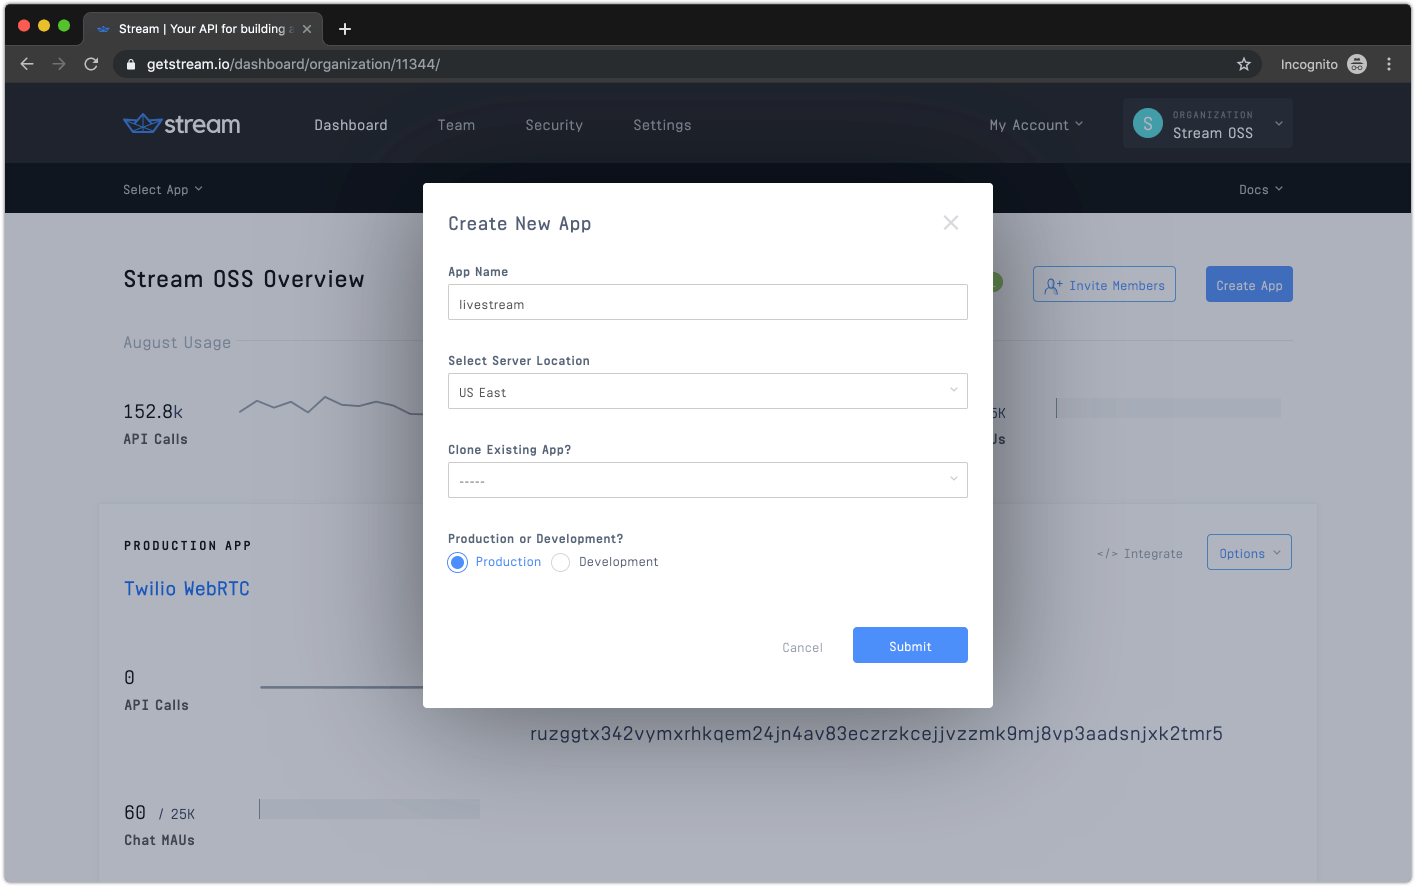Select the Production radio button

click(458, 562)
